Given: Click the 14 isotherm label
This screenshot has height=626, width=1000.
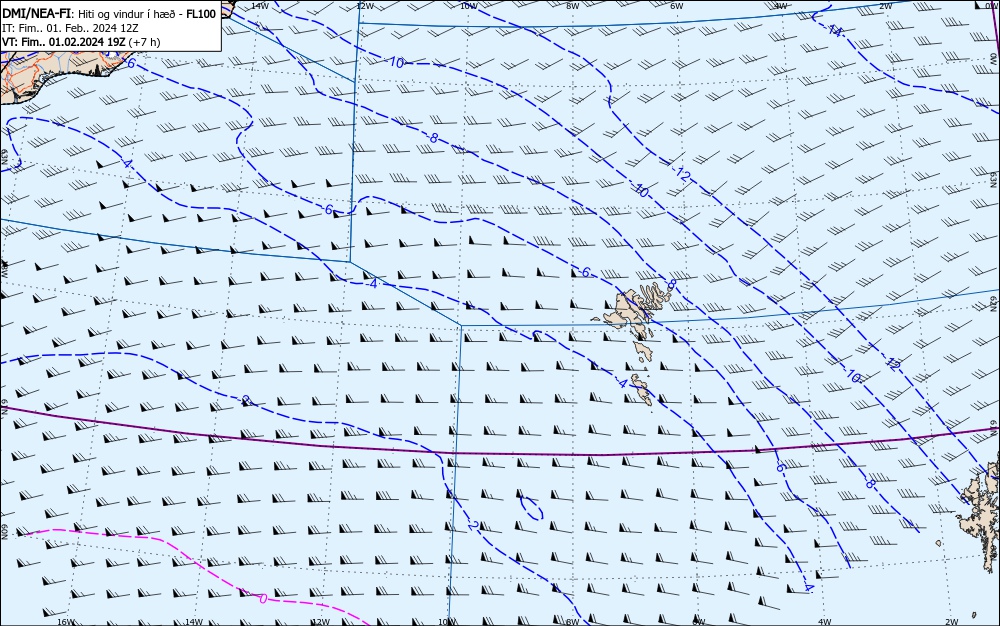Looking at the screenshot, I should pyautogui.click(x=835, y=29).
